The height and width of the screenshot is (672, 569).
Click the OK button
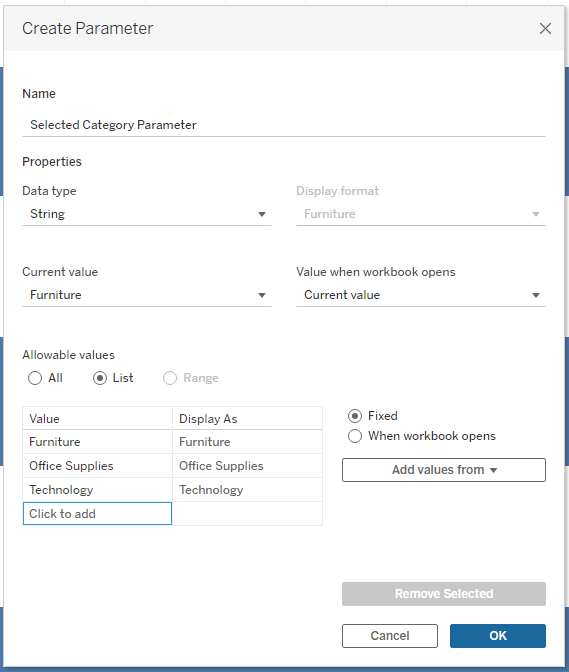497,636
